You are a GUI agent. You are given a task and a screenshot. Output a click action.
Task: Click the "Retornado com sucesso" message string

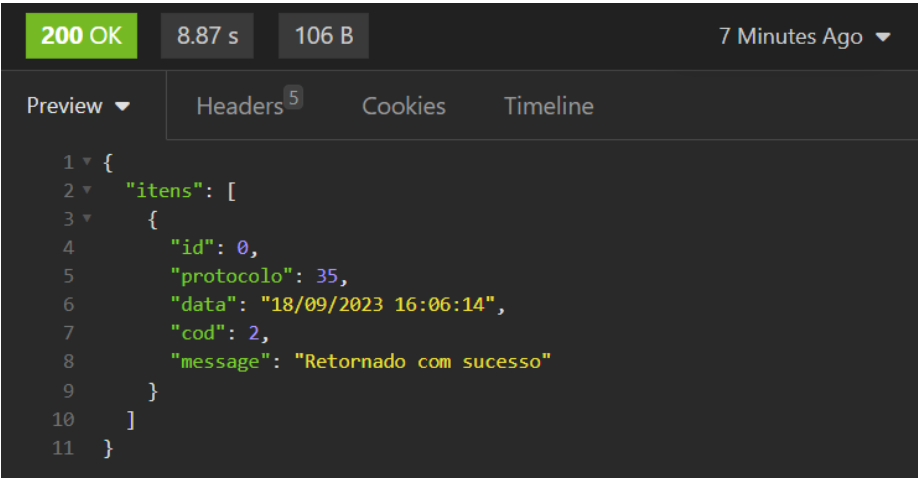point(423,361)
